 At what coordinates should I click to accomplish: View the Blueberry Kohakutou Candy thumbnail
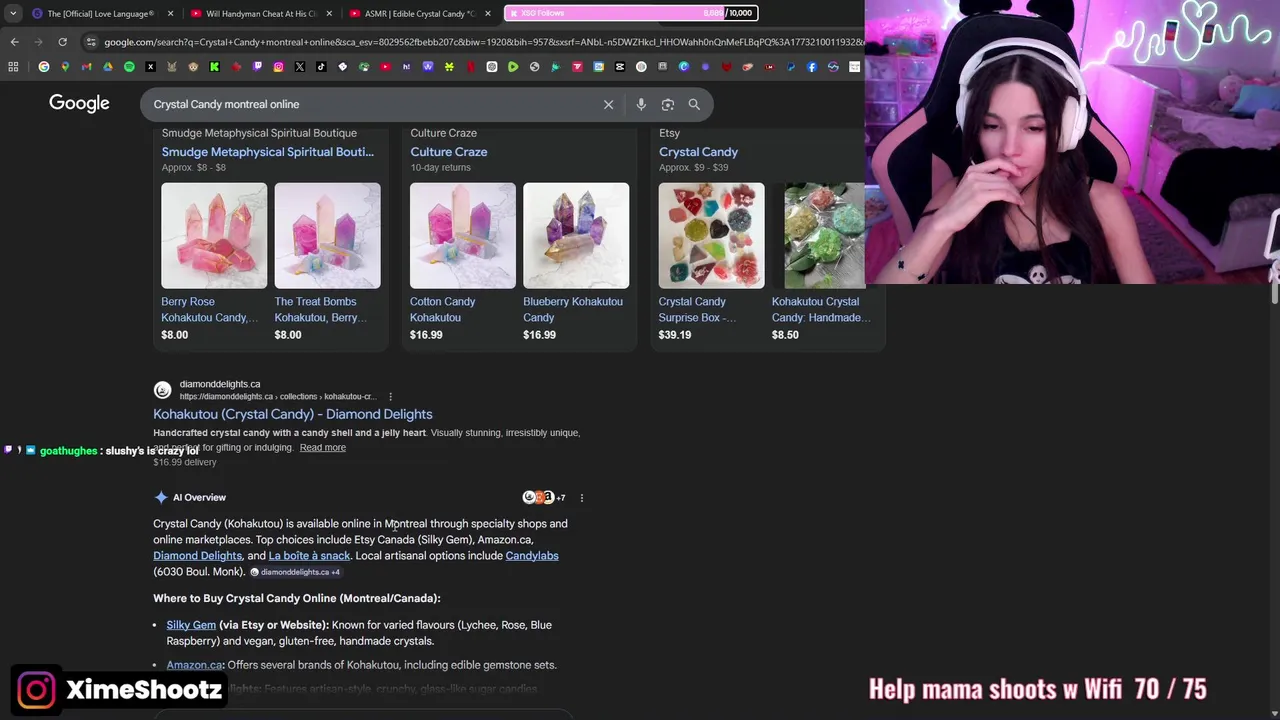point(576,236)
